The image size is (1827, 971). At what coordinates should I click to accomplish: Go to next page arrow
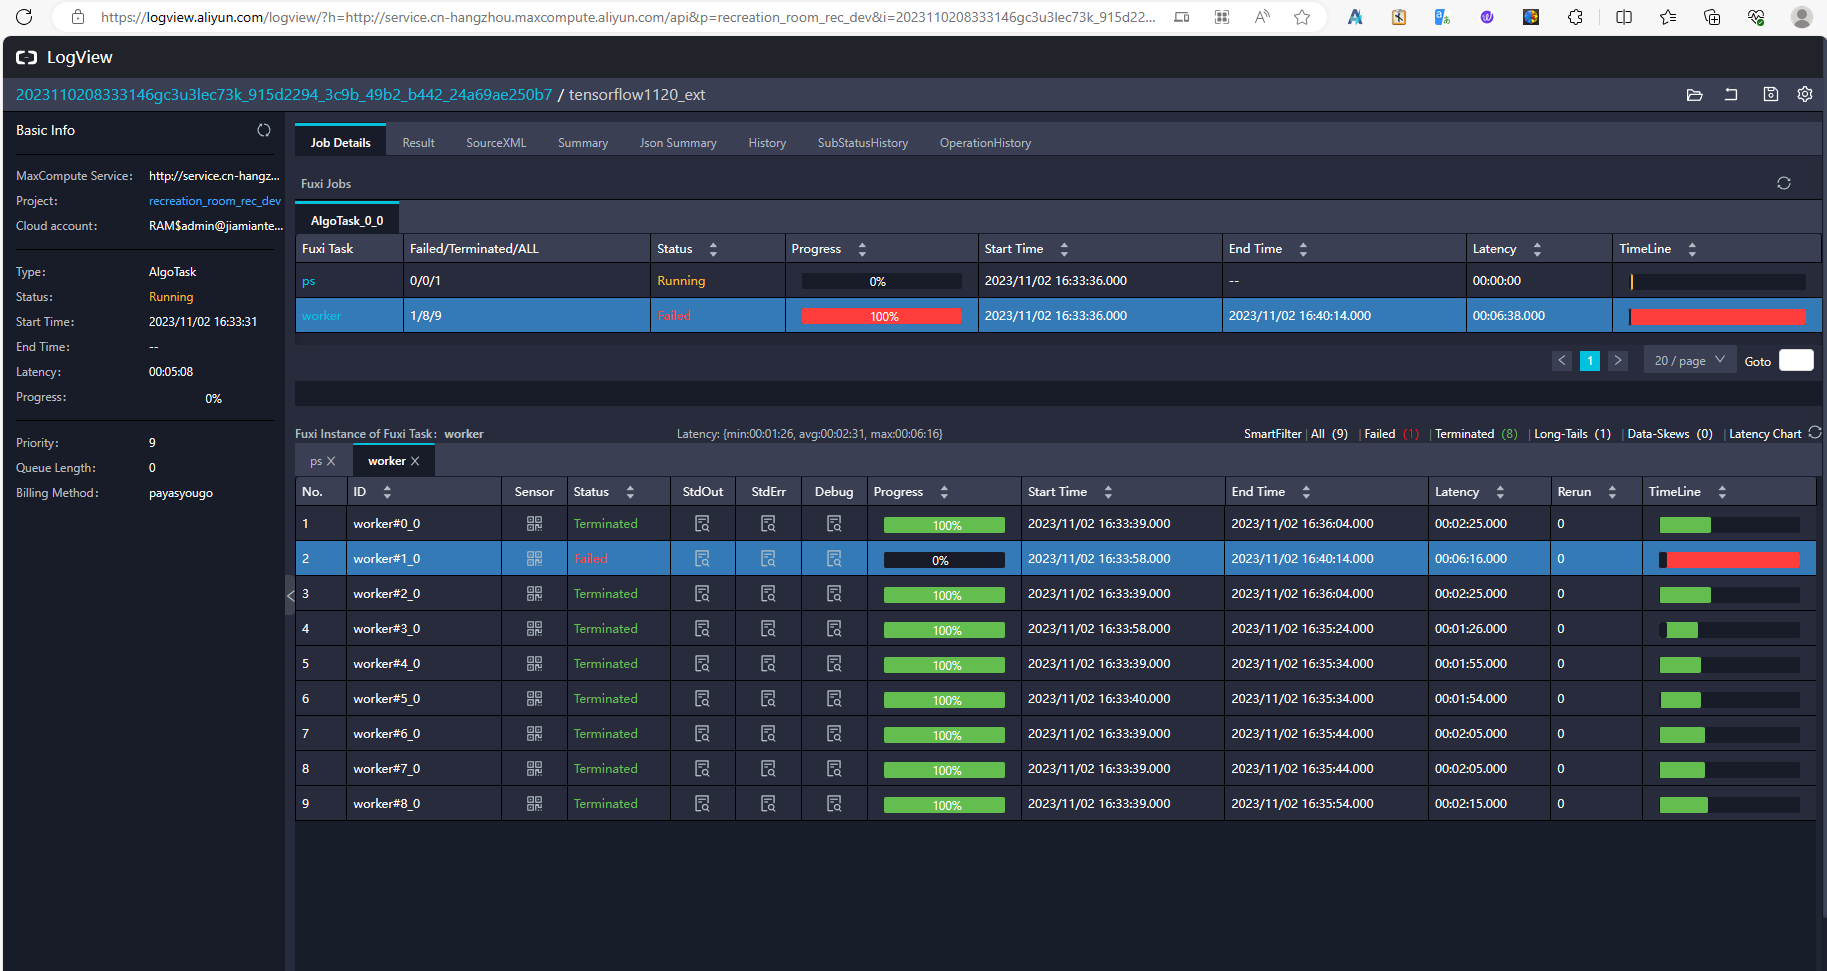click(1618, 360)
